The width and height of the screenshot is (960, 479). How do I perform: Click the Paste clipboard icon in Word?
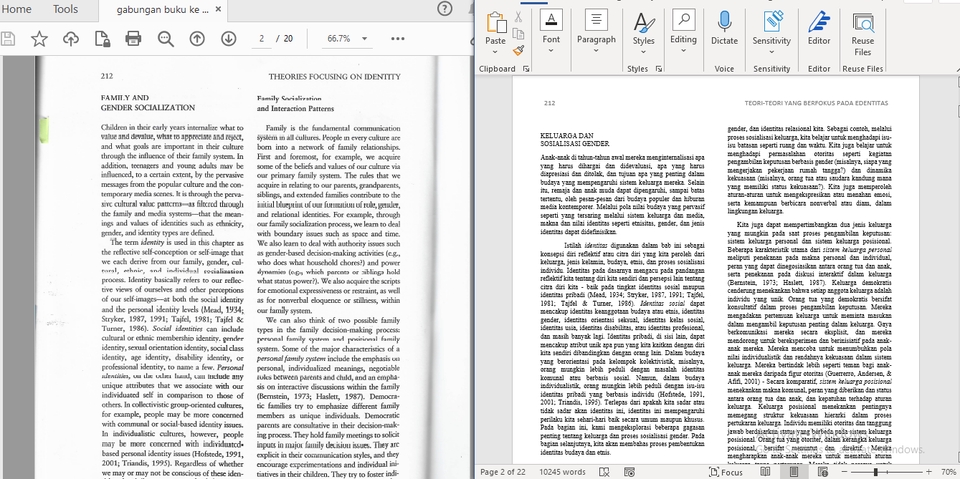tap(496, 23)
